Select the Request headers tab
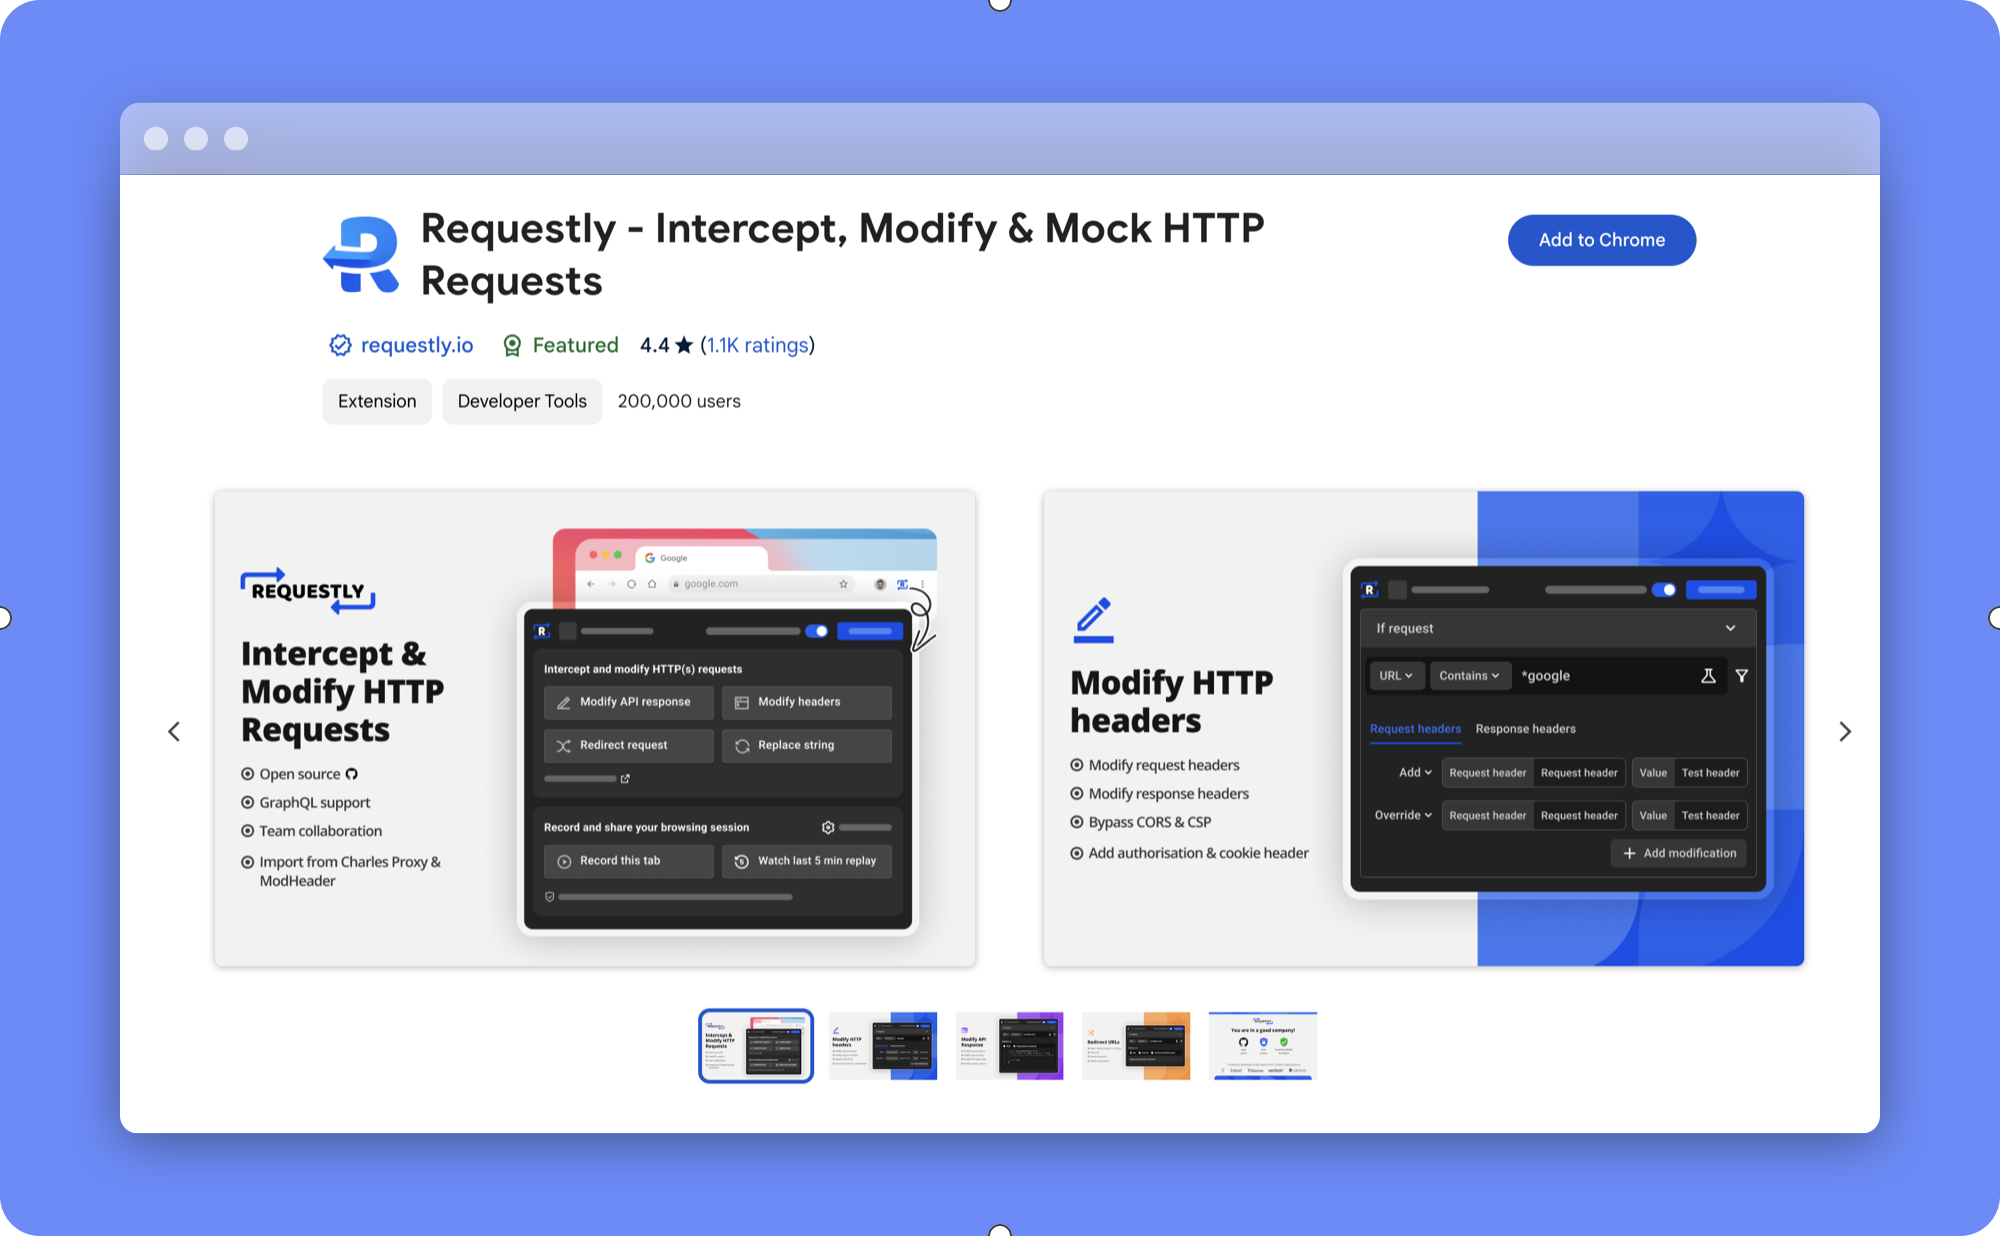This screenshot has height=1236, width=2000. coord(1415,729)
